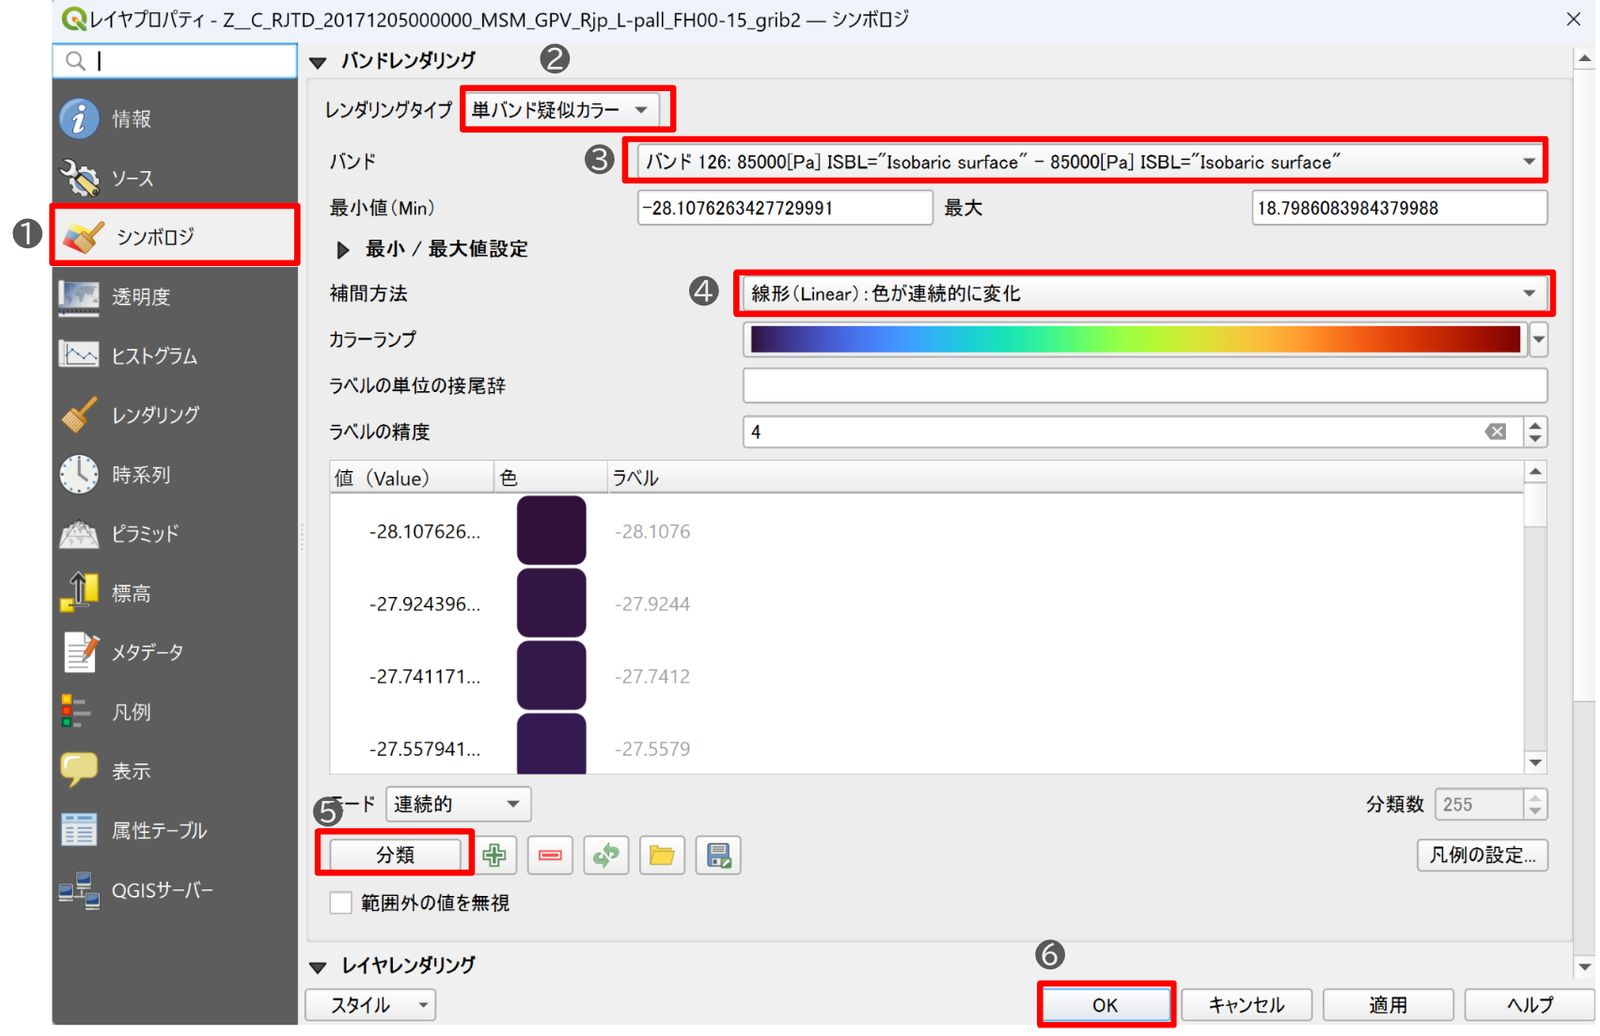Image resolution: width=1600 pixels, height=1036 pixels.
Task: Open スタイル menu button
Action: point(371,1005)
